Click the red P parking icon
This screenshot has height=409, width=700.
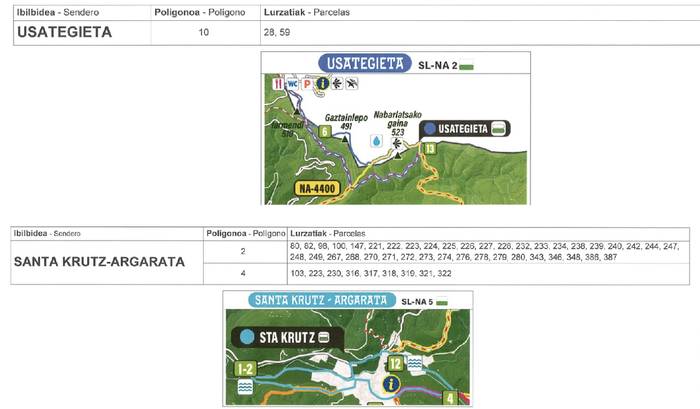307,83
